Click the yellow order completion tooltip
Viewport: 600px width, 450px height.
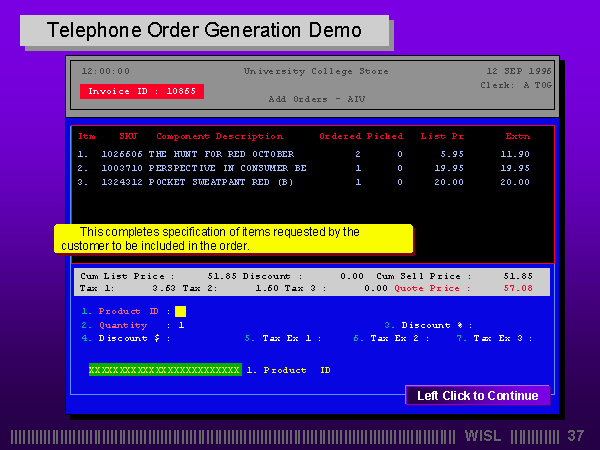[232, 238]
